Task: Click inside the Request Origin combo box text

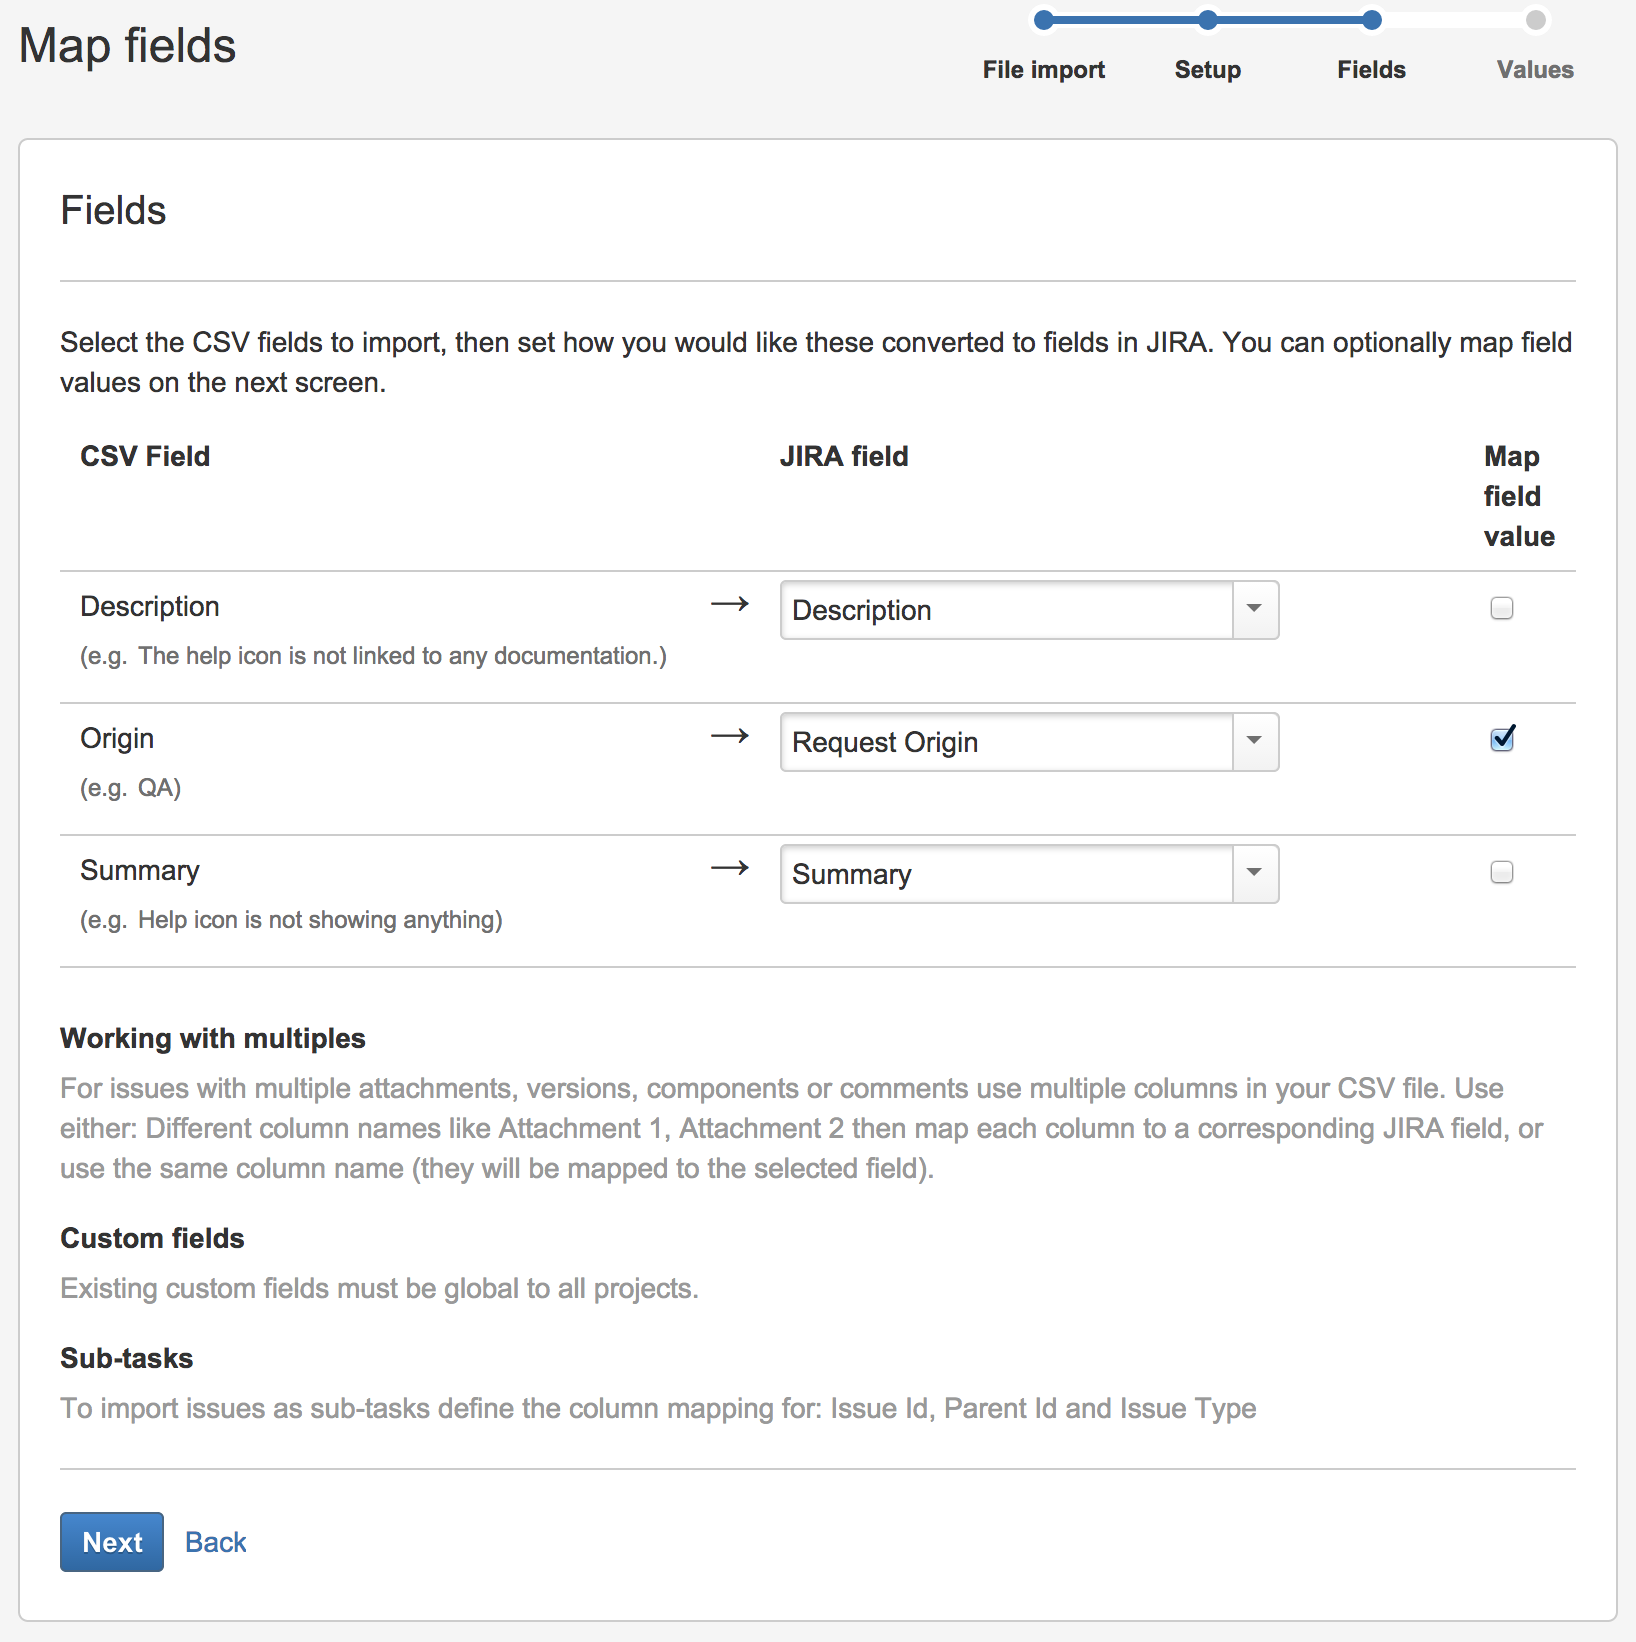Action: [1006, 742]
